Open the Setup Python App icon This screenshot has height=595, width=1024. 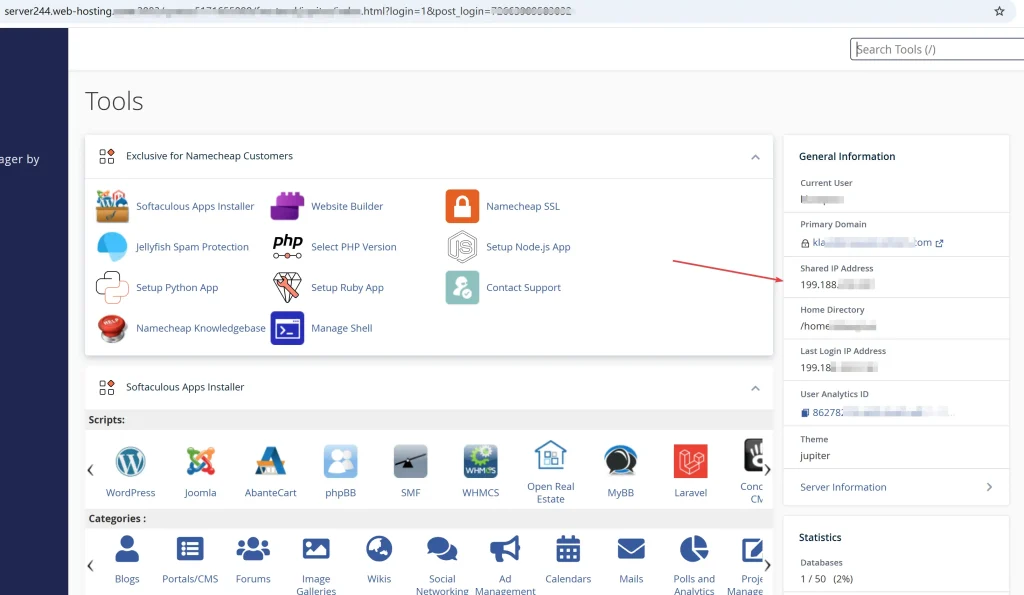[x=112, y=287]
